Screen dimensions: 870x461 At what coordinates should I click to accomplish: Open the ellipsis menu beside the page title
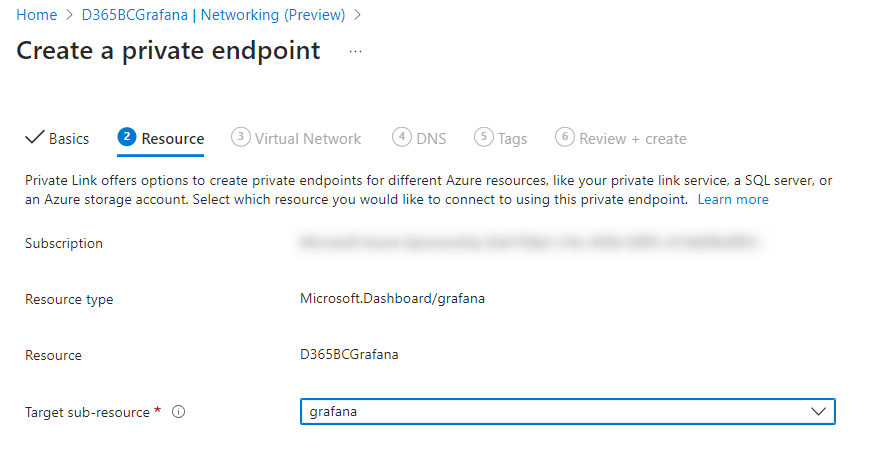(x=356, y=51)
